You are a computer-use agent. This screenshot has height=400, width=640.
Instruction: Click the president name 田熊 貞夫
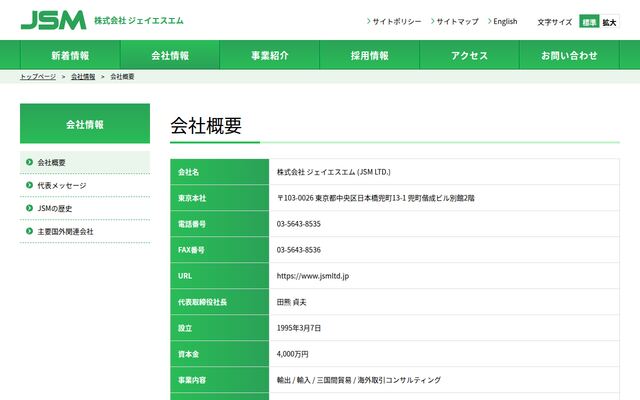tap(291, 302)
